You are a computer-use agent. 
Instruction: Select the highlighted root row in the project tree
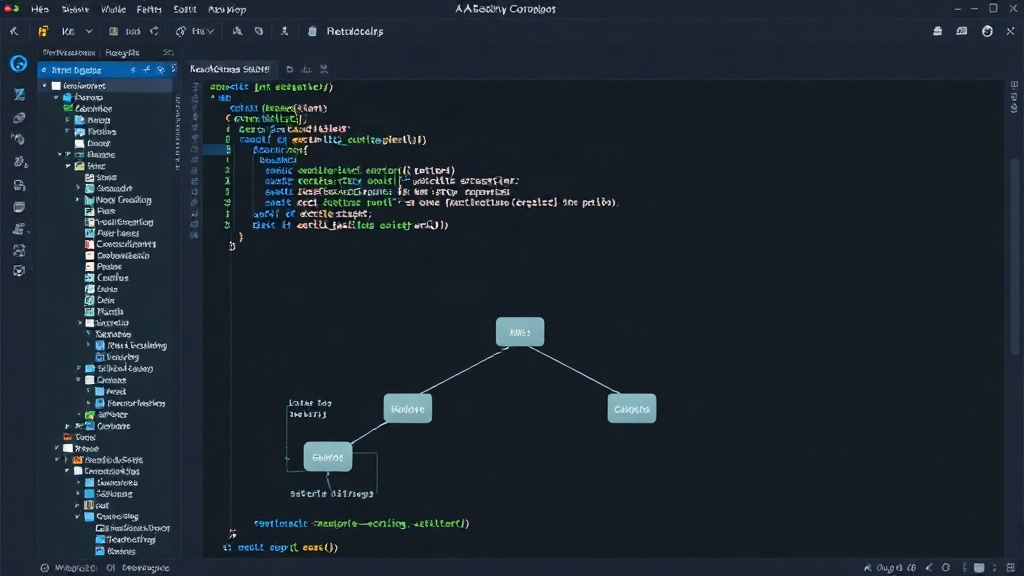coord(105,86)
